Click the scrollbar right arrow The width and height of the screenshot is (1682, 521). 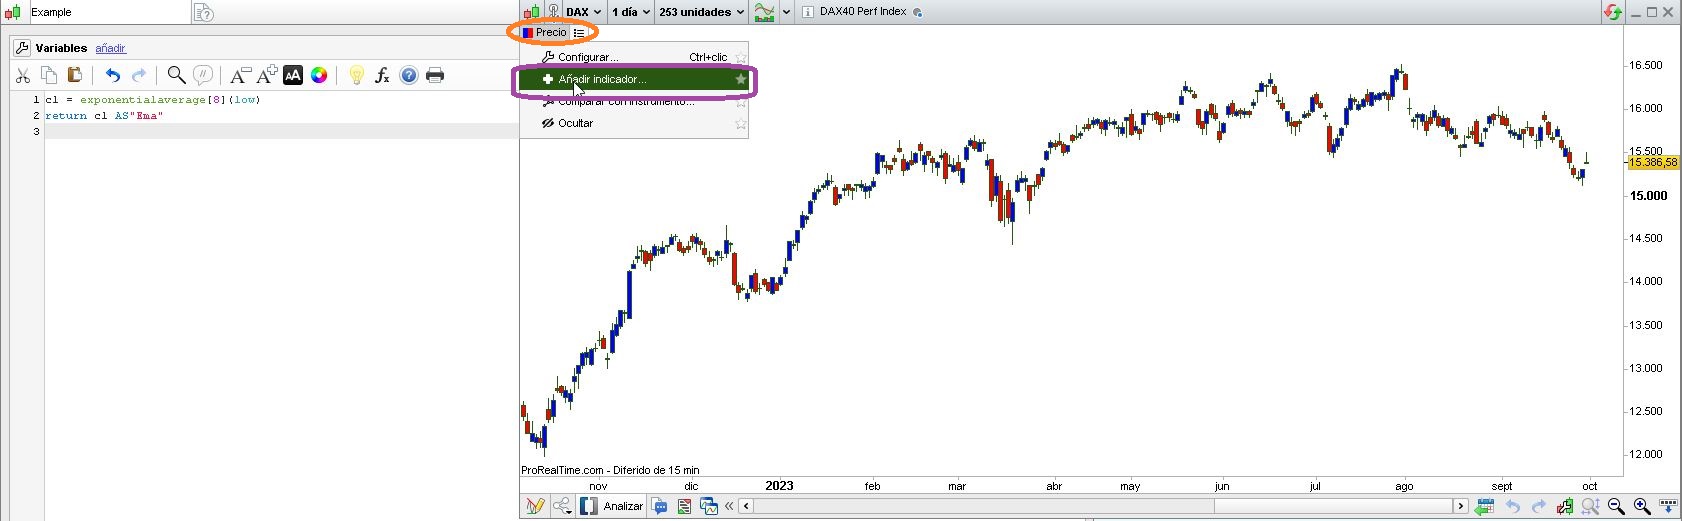point(1461,506)
